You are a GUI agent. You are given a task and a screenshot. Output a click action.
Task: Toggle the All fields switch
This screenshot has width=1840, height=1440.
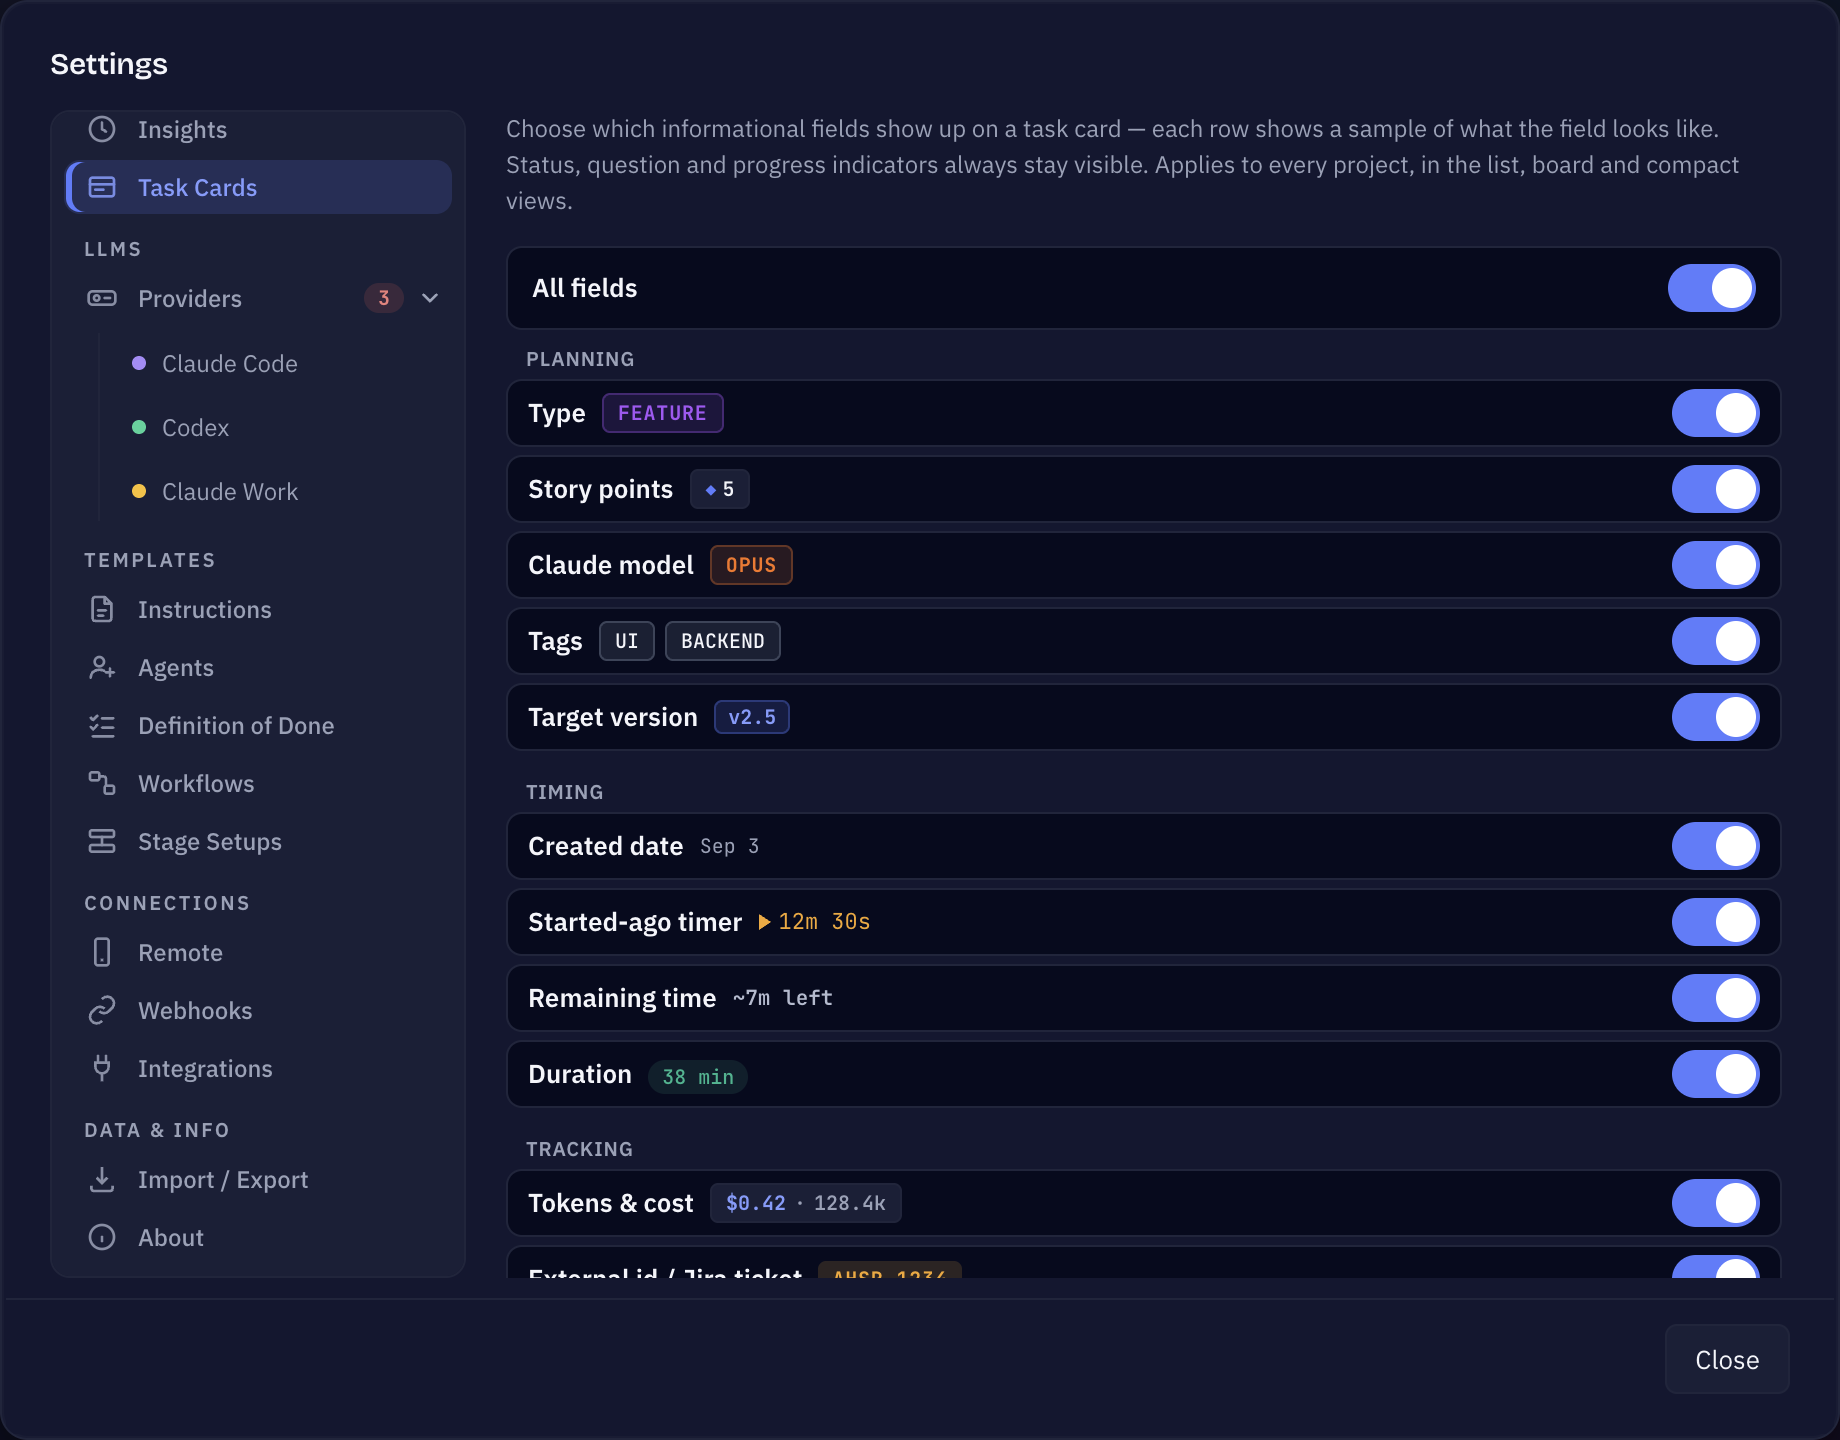pos(1712,288)
